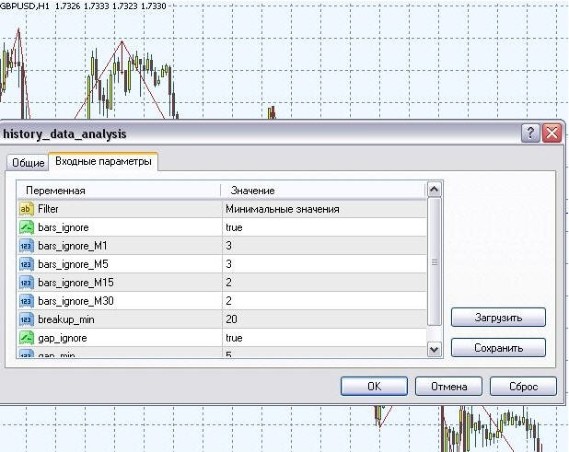Click the Переменная column header
Image resolution: width=569 pixels, height=452 pixels.
point(119,190)
